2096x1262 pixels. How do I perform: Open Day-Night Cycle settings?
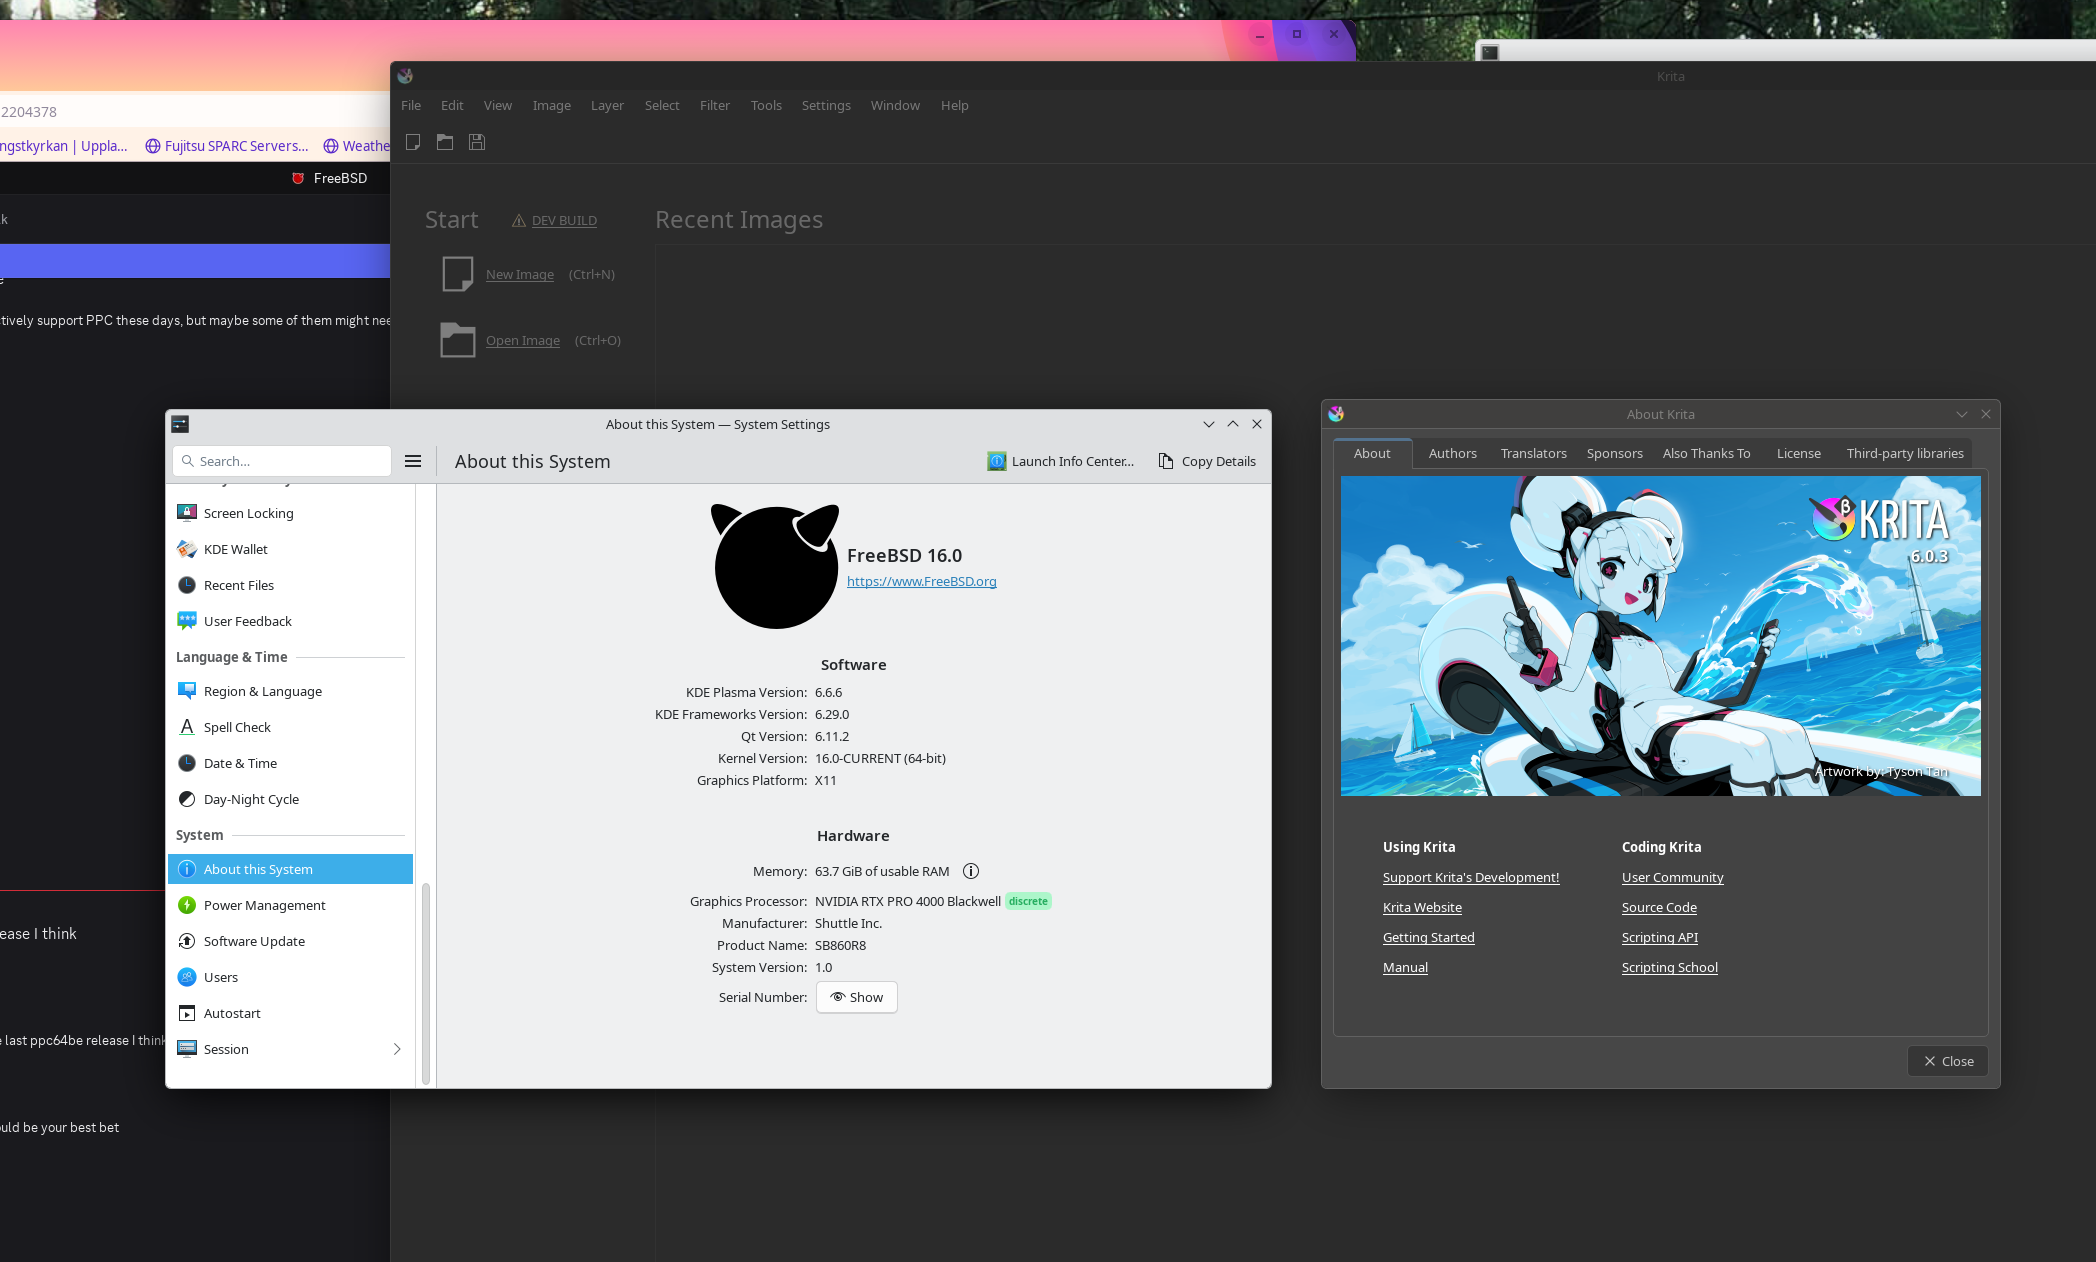pyautogui.click(x=290, y=799)
